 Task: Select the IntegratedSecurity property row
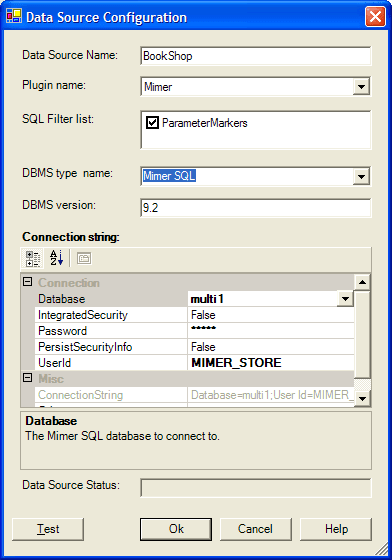(x=195, y=315)
